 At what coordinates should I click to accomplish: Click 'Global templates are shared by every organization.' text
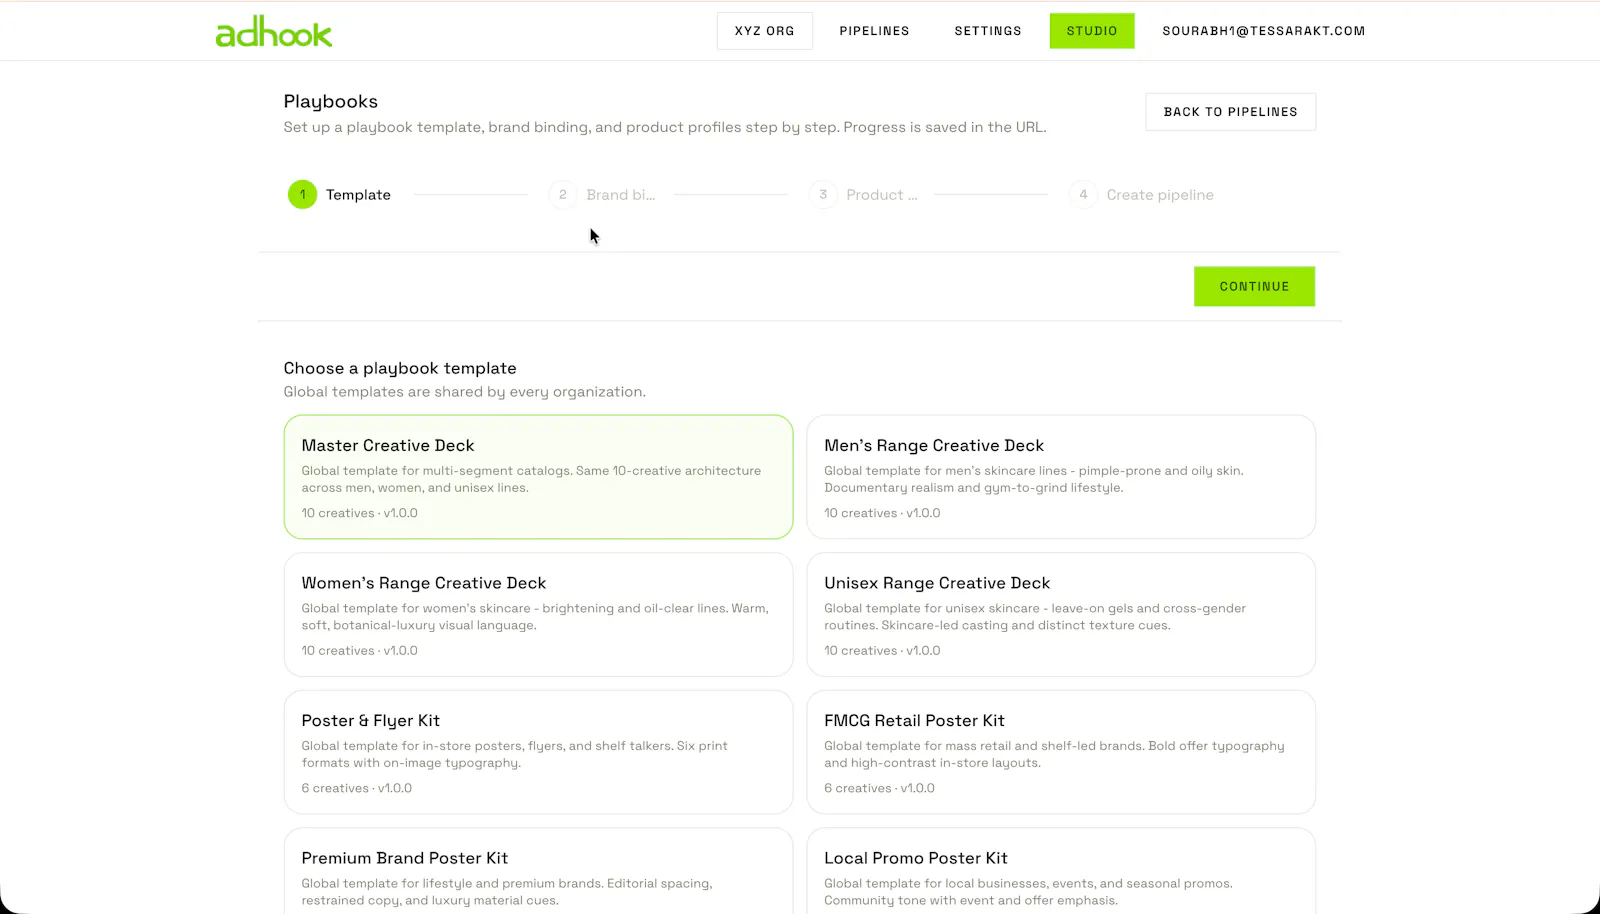pyautogui.click(x=464, y=392)
